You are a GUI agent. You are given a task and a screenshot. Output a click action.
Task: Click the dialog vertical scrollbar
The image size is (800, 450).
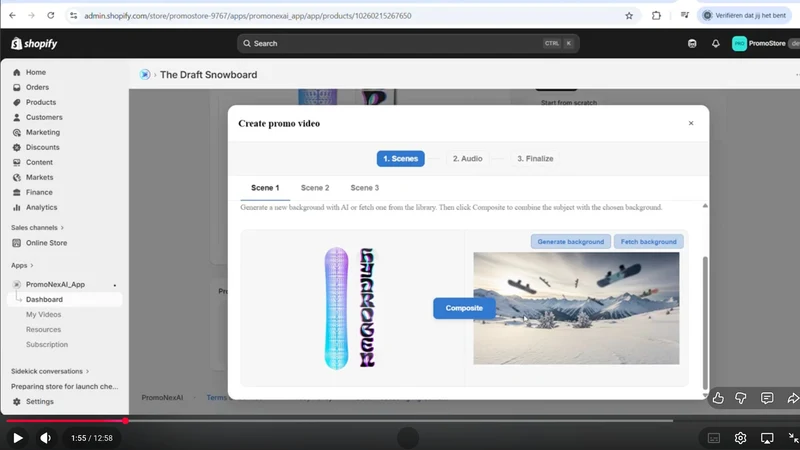point(705,323)
